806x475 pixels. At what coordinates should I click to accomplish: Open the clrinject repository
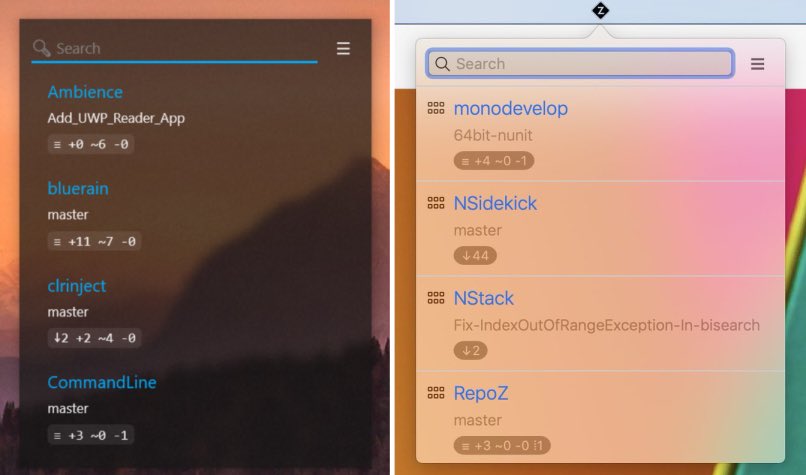(x=77, y=286)
